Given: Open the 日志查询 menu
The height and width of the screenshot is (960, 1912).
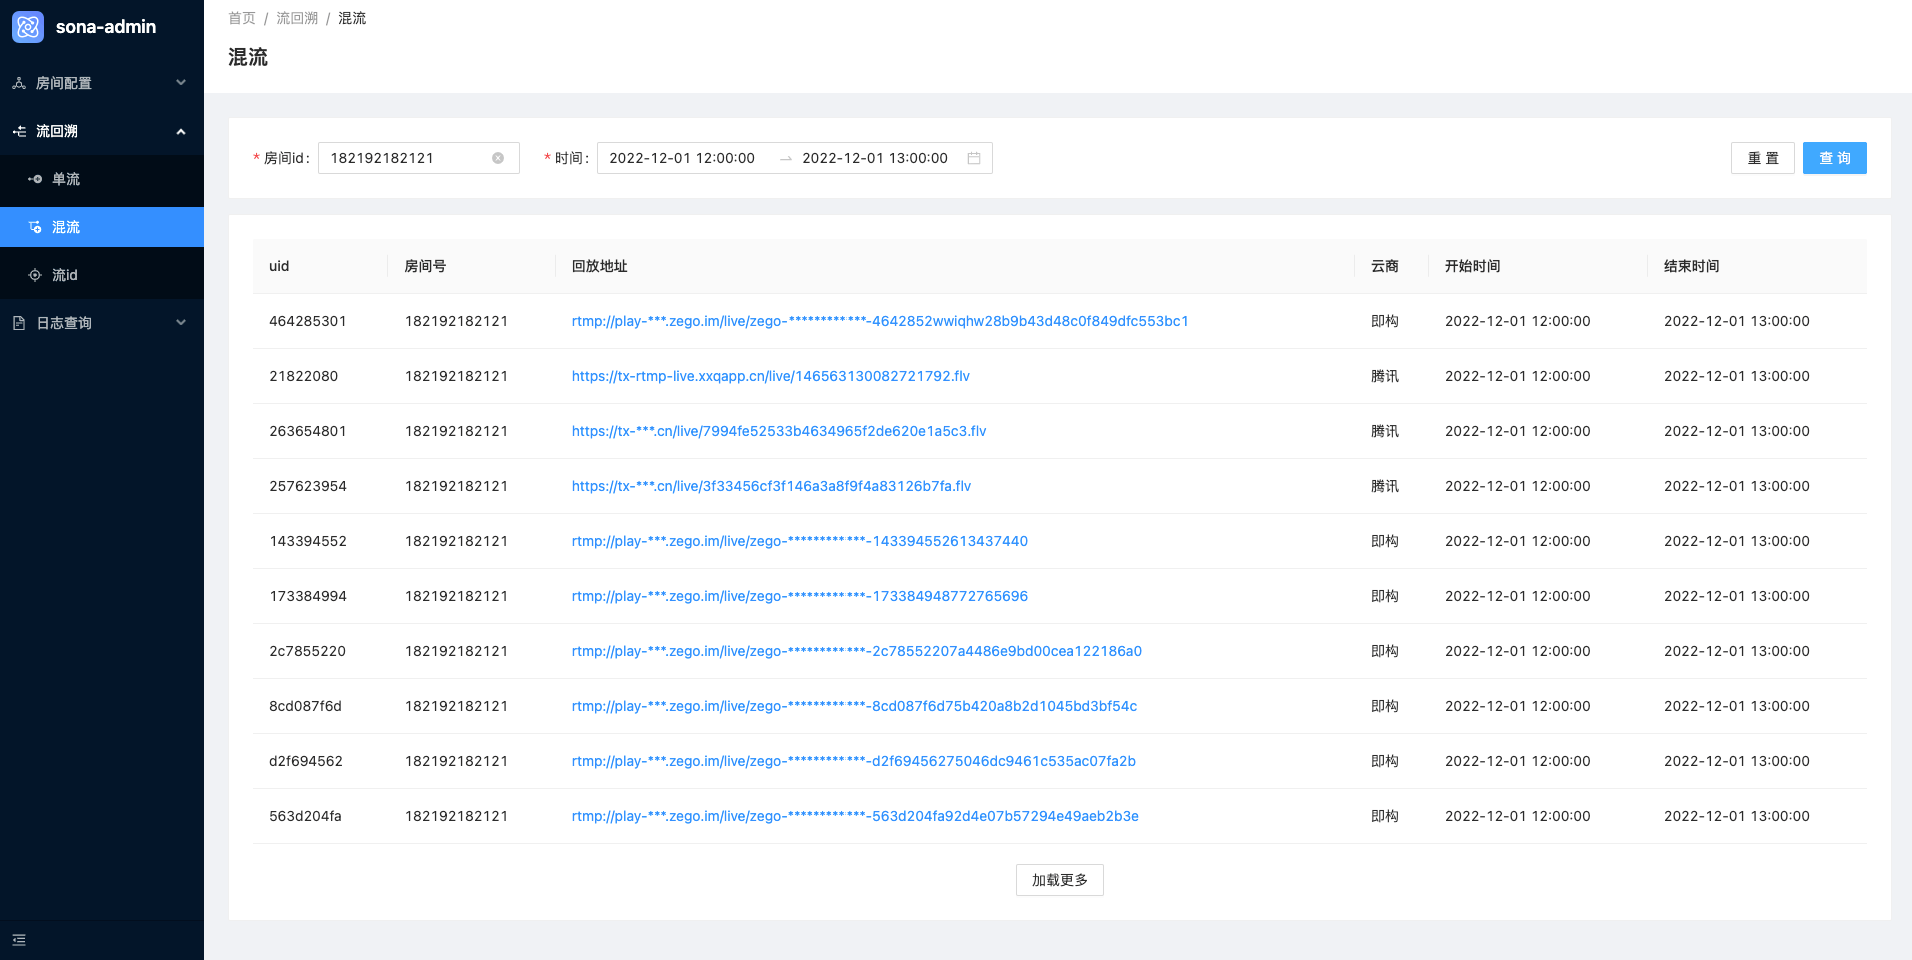Looking at the screenshot, I should (102, 323).
